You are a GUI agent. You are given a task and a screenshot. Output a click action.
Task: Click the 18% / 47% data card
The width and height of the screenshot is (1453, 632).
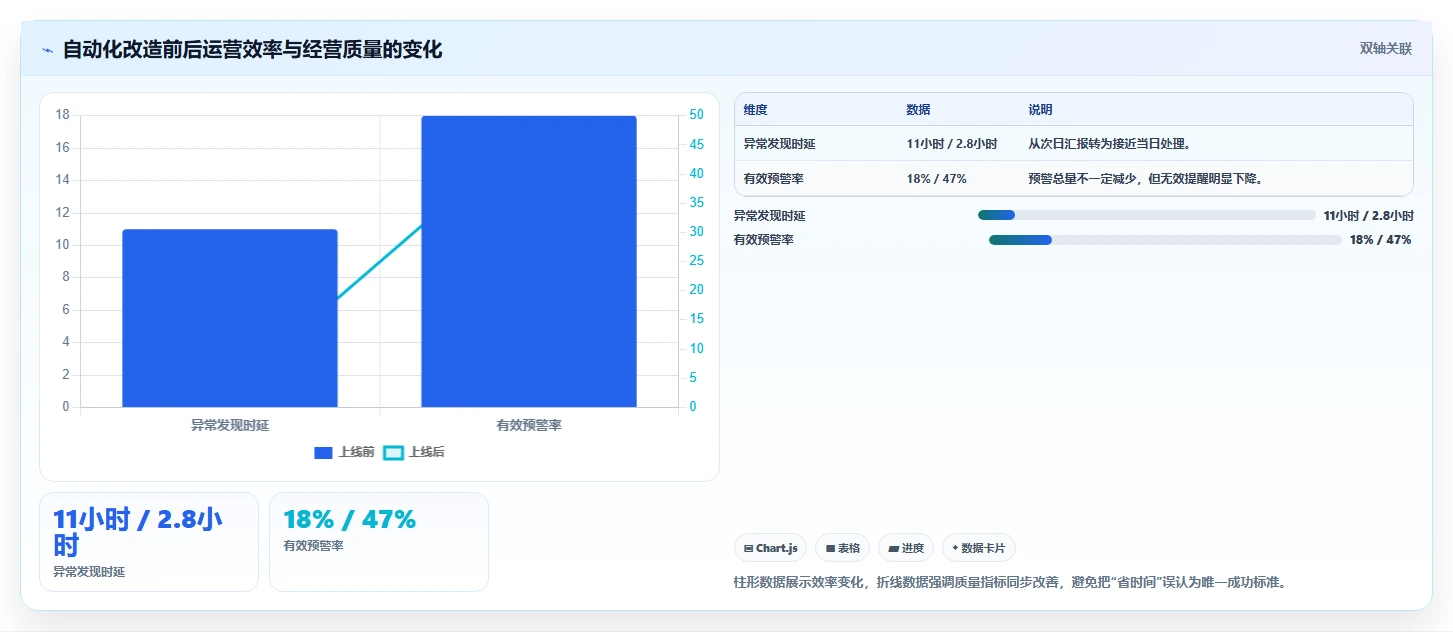(x=379, y=541)
